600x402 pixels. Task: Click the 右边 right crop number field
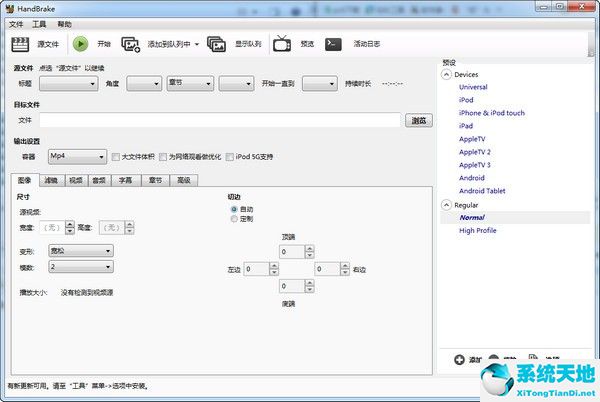(x=328, y=269)
